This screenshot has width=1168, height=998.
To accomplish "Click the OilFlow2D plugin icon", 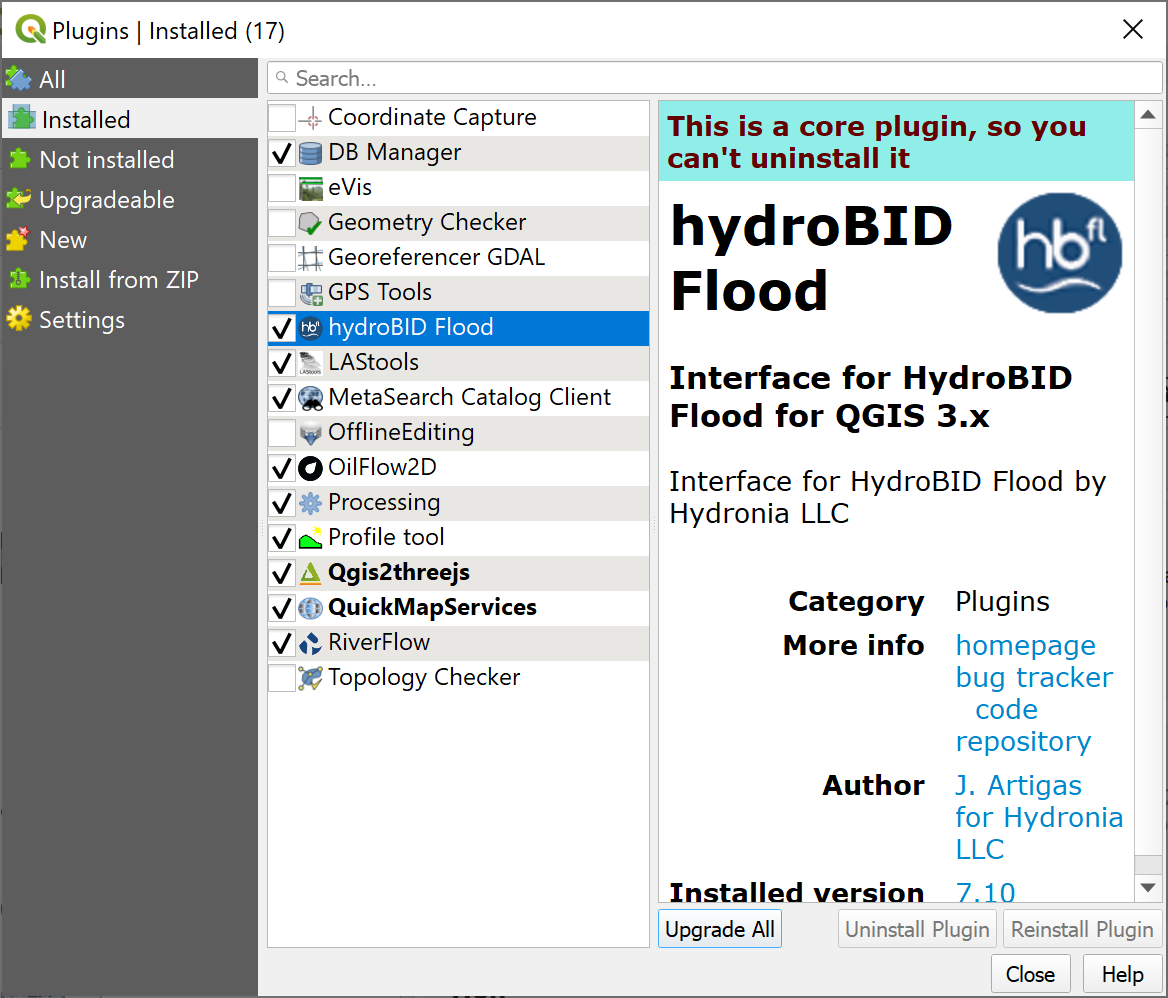I will point(311,468).
